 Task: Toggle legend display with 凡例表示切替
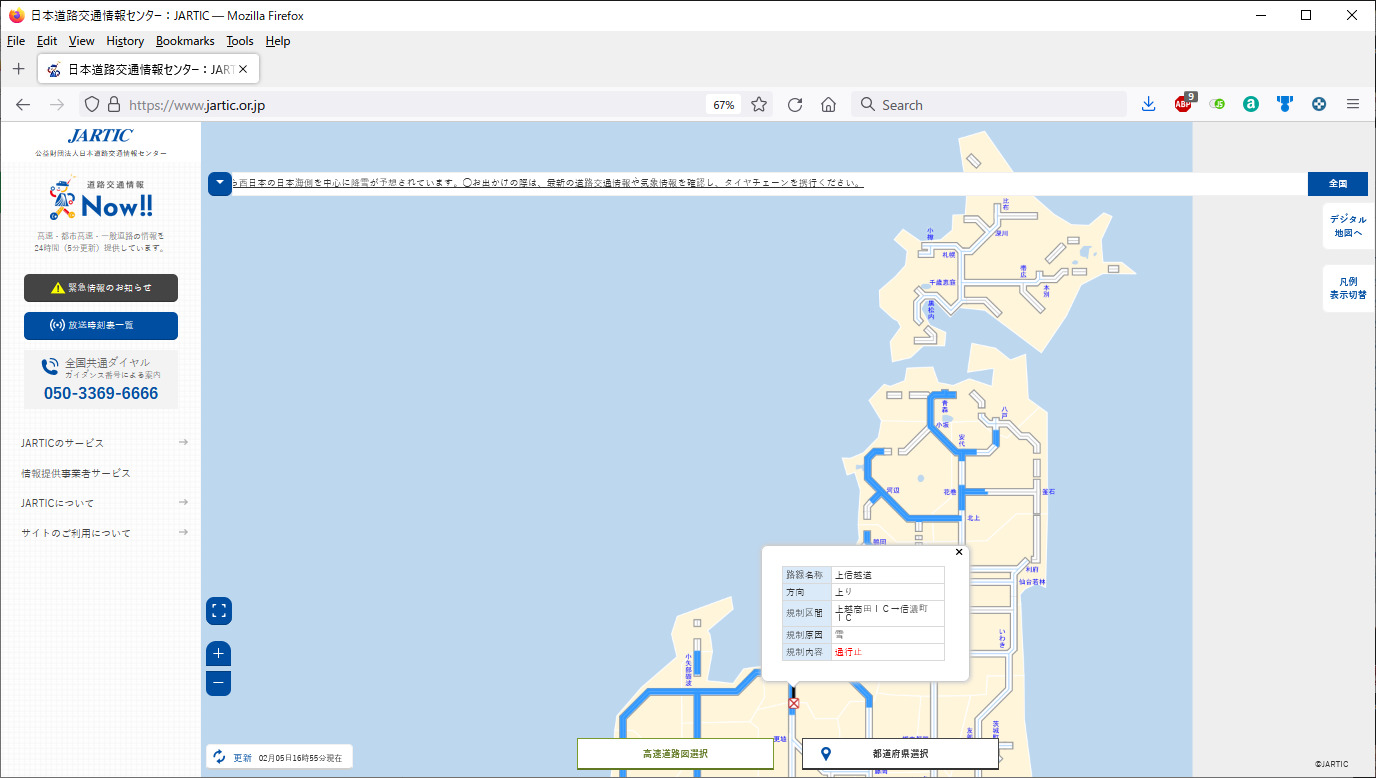point(1347,289)
